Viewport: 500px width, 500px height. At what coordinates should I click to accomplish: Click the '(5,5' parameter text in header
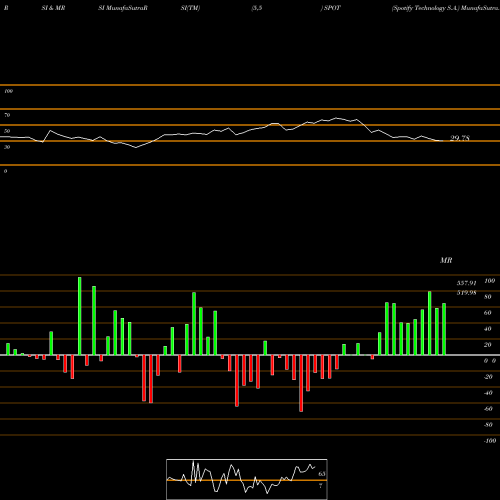(x=257, y=8)
